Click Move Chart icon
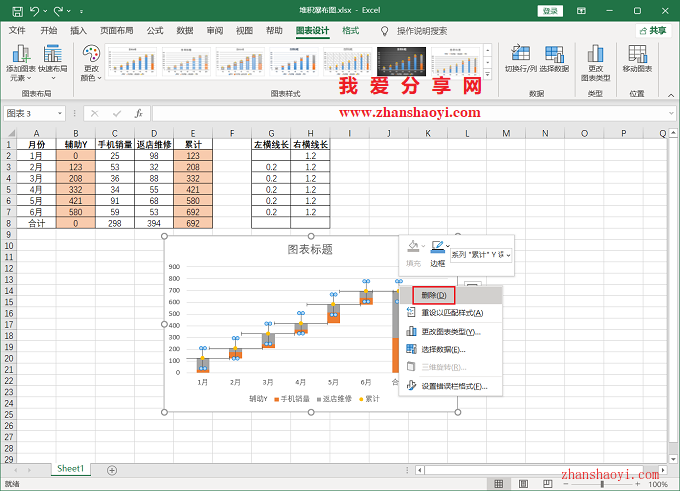Image resolution: width=680 pixels, height=491 pixels. [x=637, y=58]
